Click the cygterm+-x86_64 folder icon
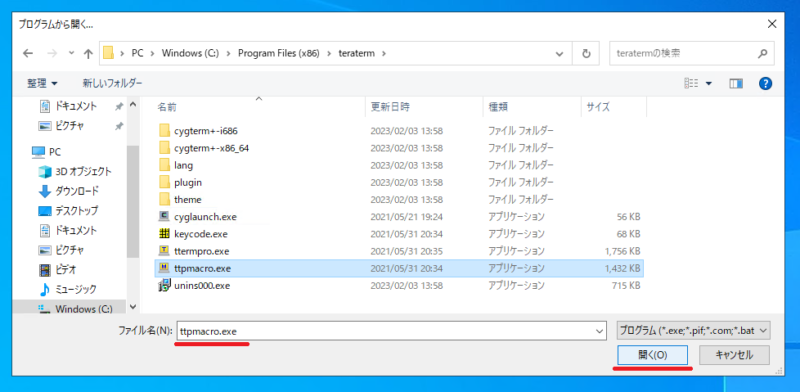This screenshot has height=392, width=800. pos(164,148)
